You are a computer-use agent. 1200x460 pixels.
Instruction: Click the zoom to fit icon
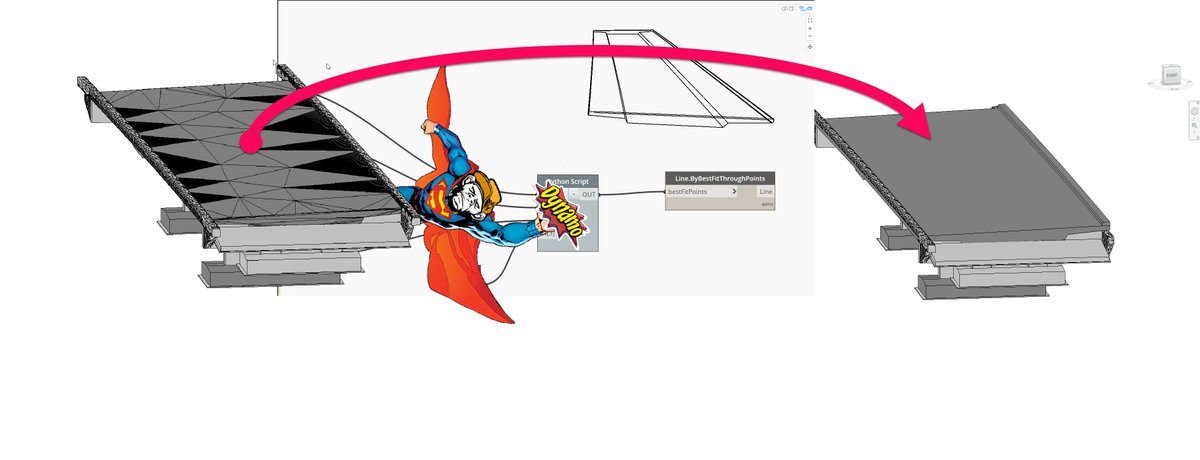810,20
